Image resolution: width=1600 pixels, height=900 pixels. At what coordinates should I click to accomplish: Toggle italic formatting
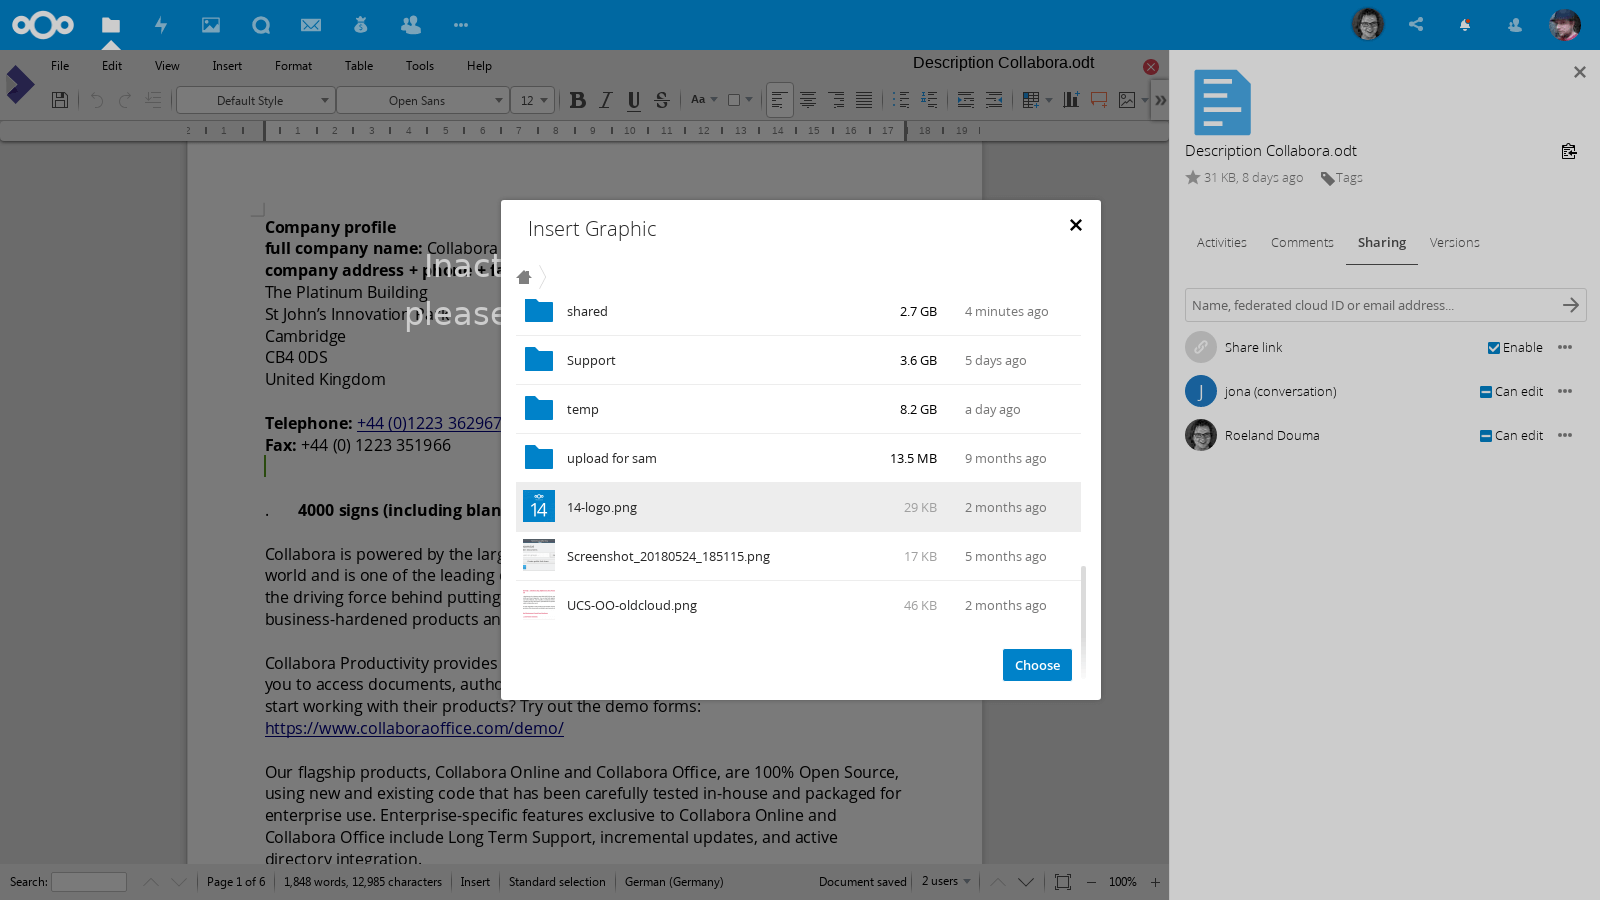(x=606, y=100)
